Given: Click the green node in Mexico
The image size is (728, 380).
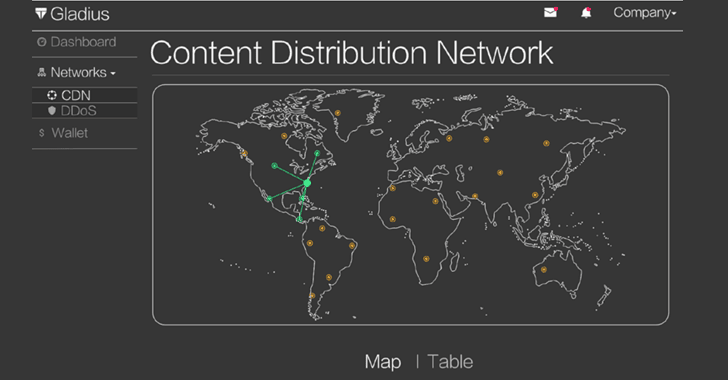Looking at the screenshot, I should (x=269, y=199).
